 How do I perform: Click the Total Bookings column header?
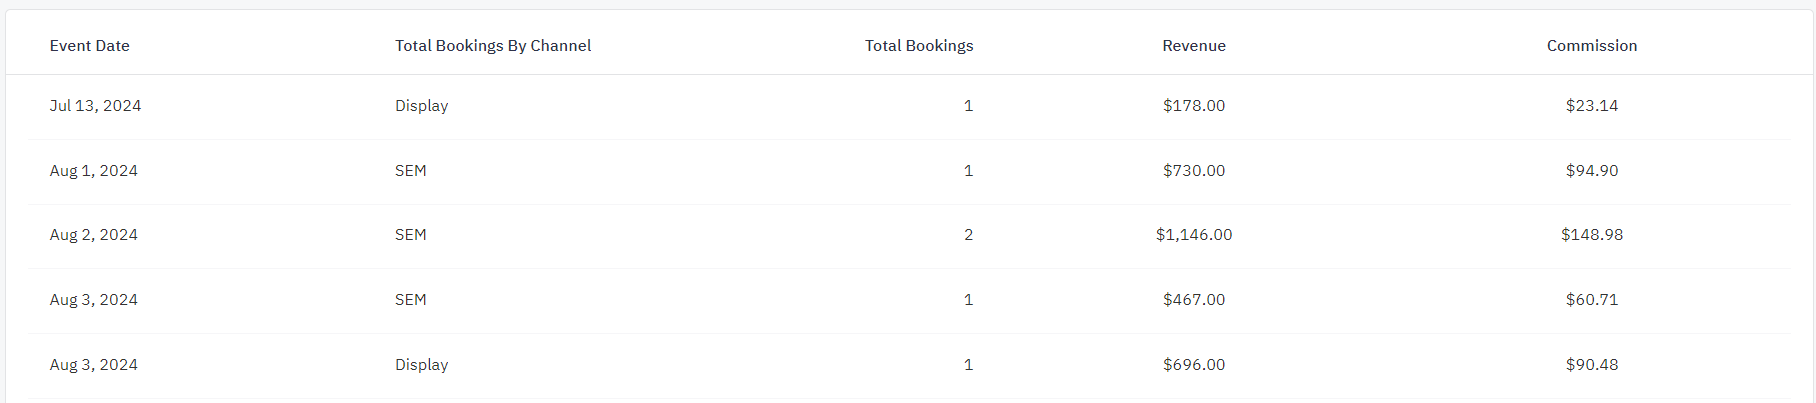918,46
